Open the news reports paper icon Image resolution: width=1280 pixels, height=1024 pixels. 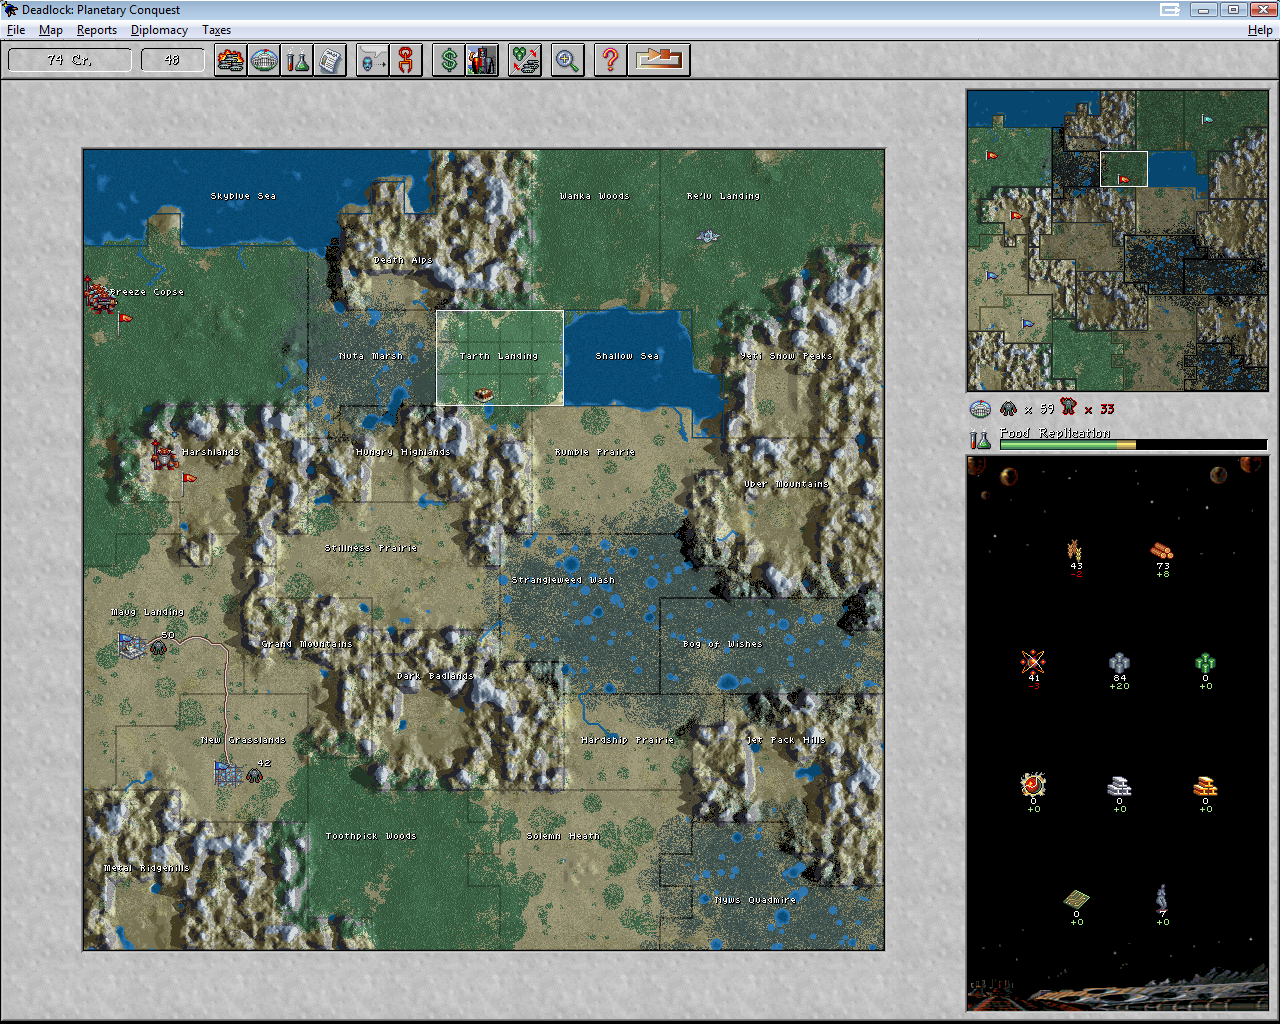[x=330, y=60]
